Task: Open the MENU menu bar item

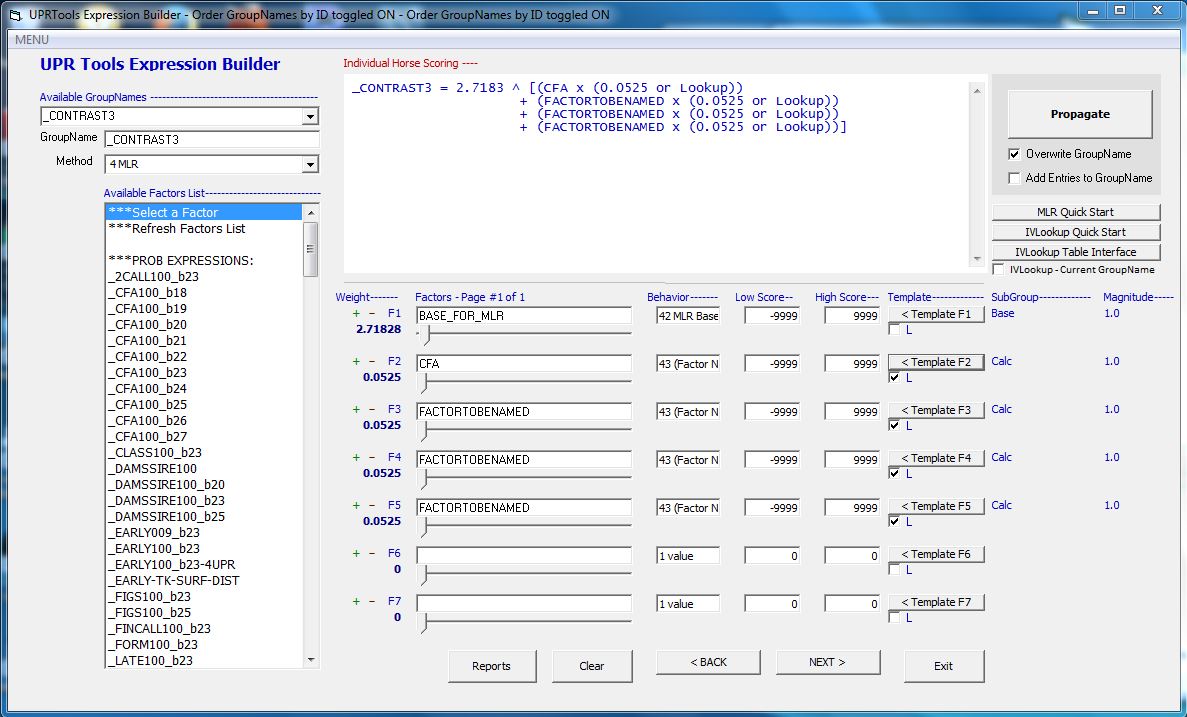Action: tap(32, 40)
